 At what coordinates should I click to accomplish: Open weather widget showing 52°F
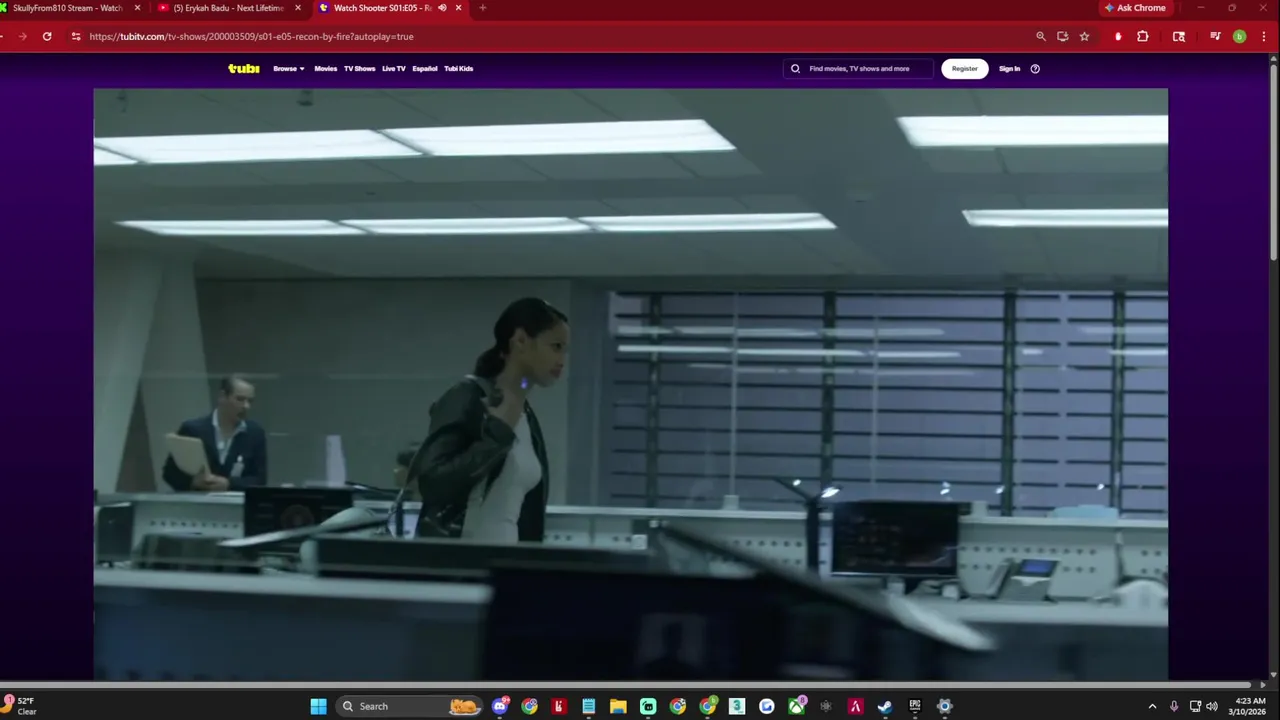(20, 706)
